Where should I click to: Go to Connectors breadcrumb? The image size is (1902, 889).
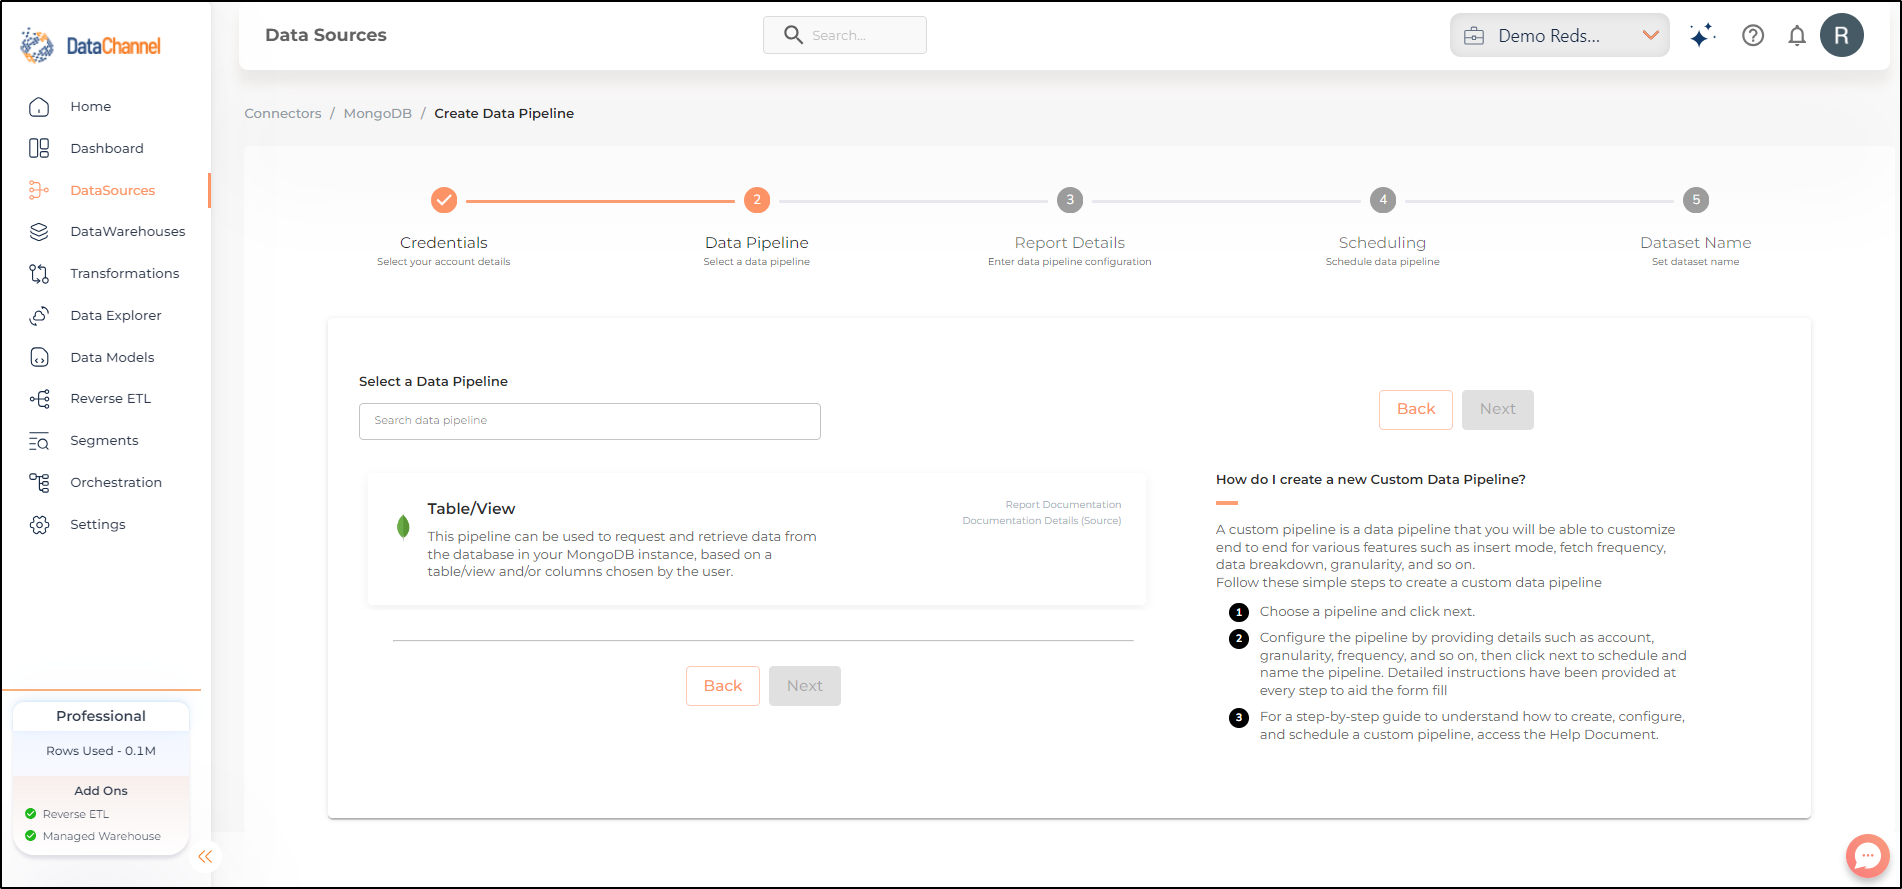tap(283, 114)
